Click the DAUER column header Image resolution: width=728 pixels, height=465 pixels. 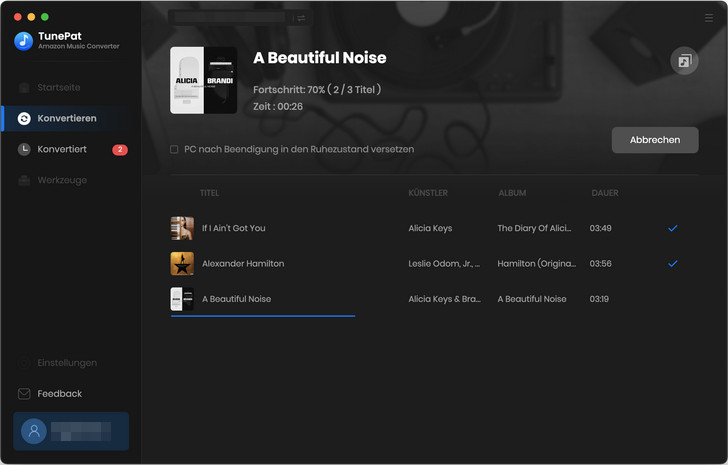(x=604, y=193)
